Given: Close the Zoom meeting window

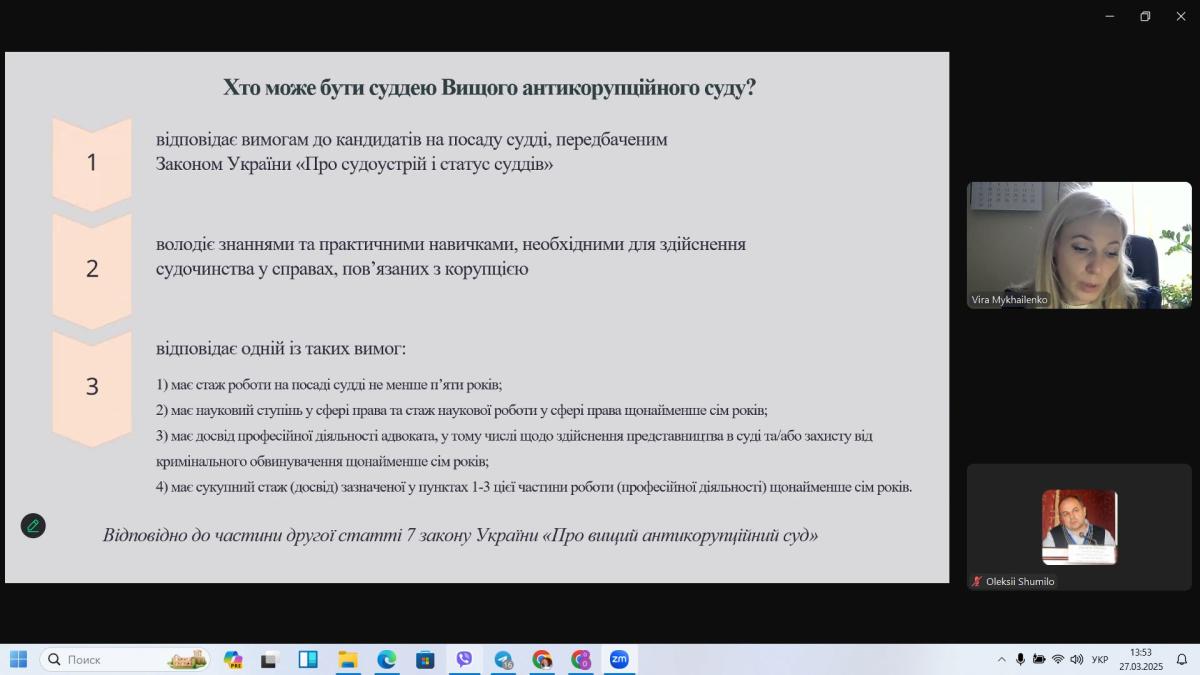Looking at the screenshot, I should click(x=1180, y=16).
